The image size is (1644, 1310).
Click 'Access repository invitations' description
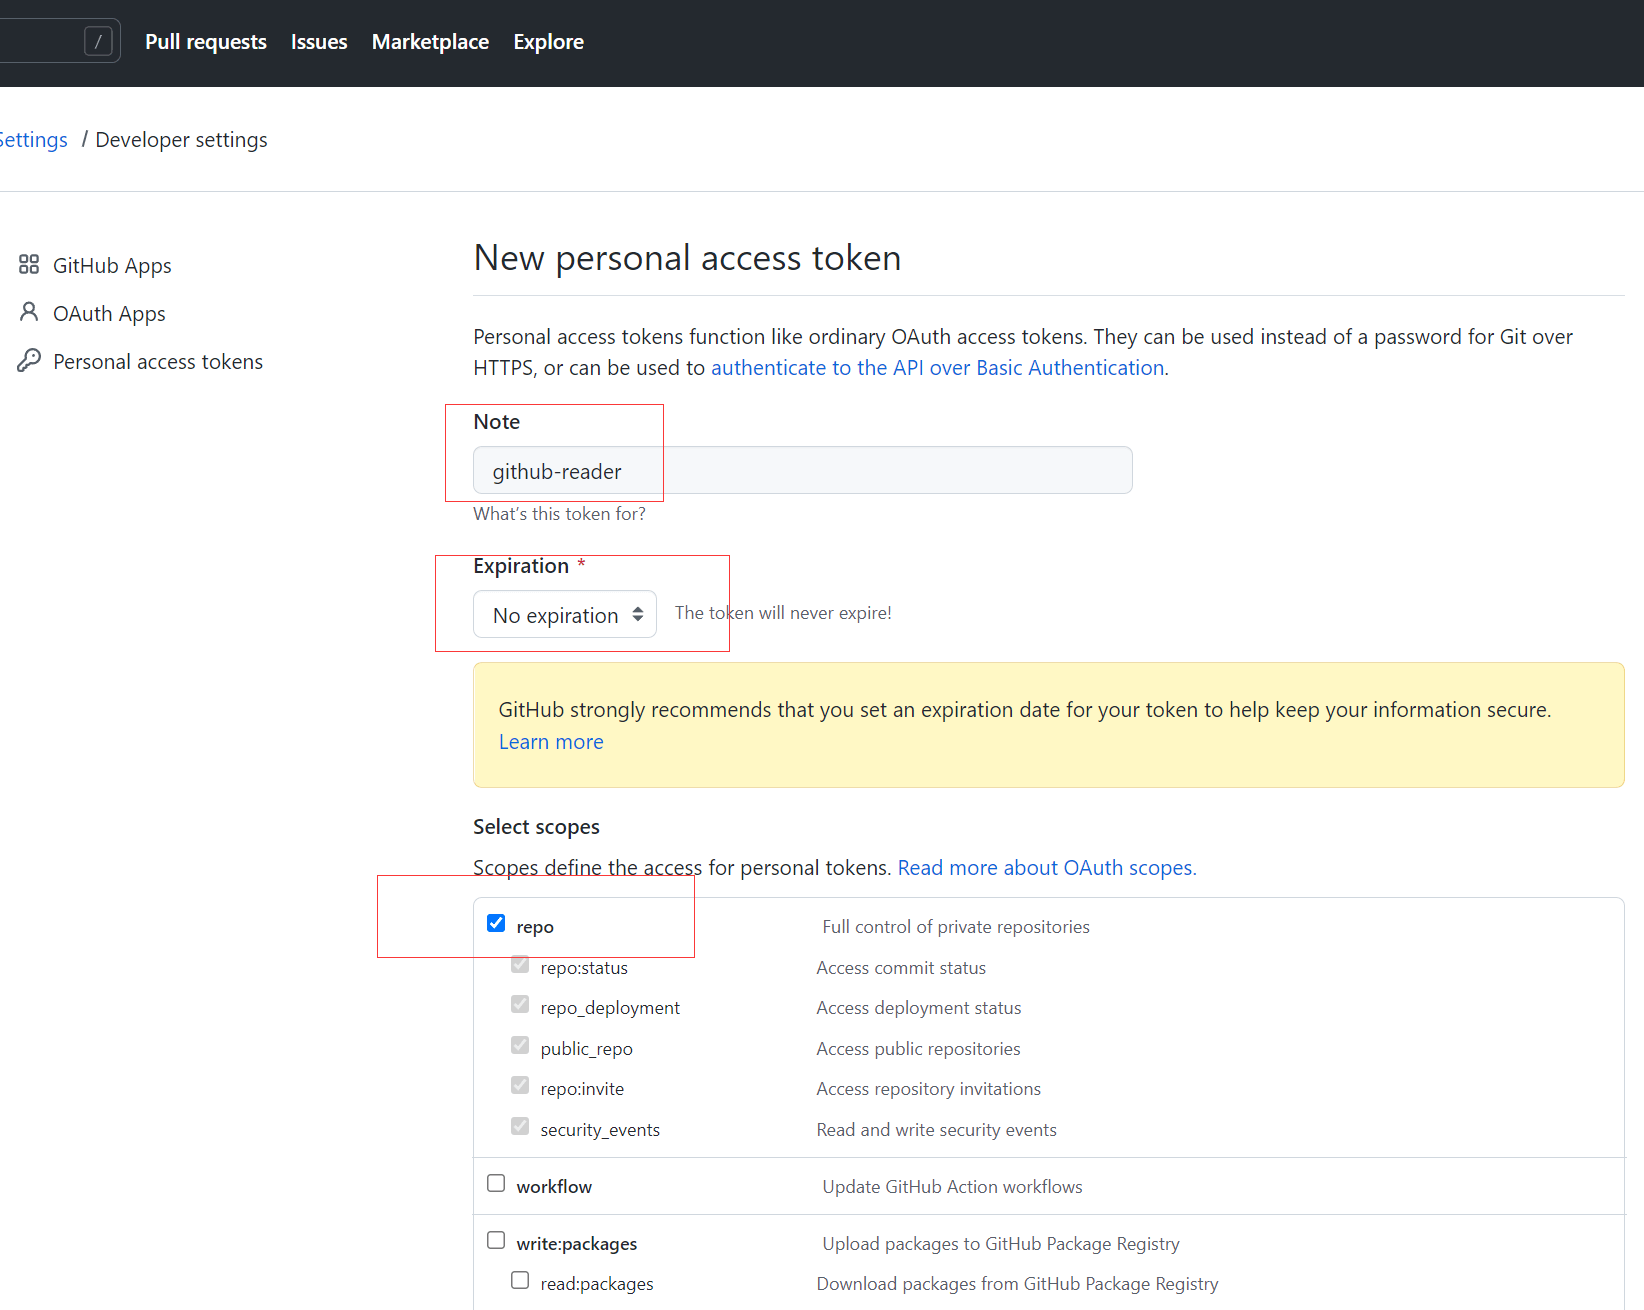tap(928, 1089)
